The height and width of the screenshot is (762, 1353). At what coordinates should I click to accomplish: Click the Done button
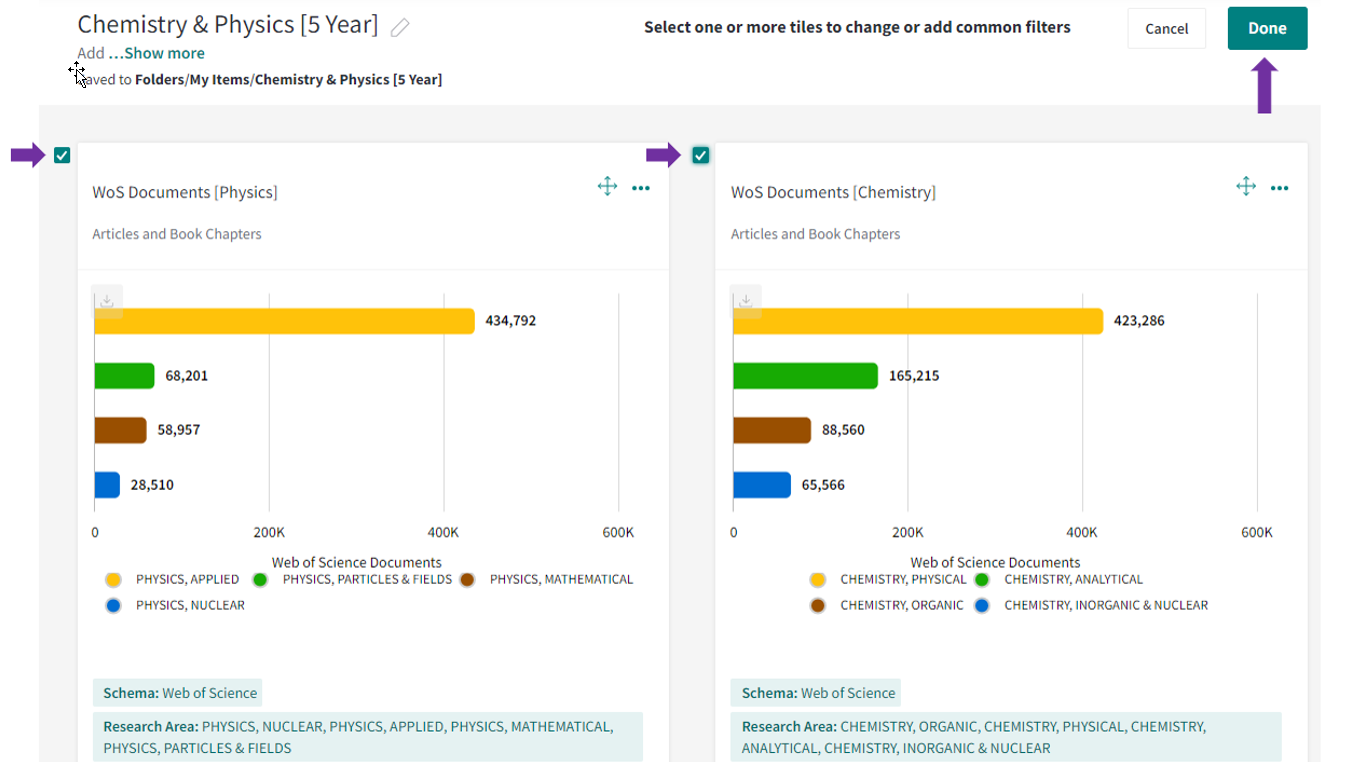coord(1267,28)
